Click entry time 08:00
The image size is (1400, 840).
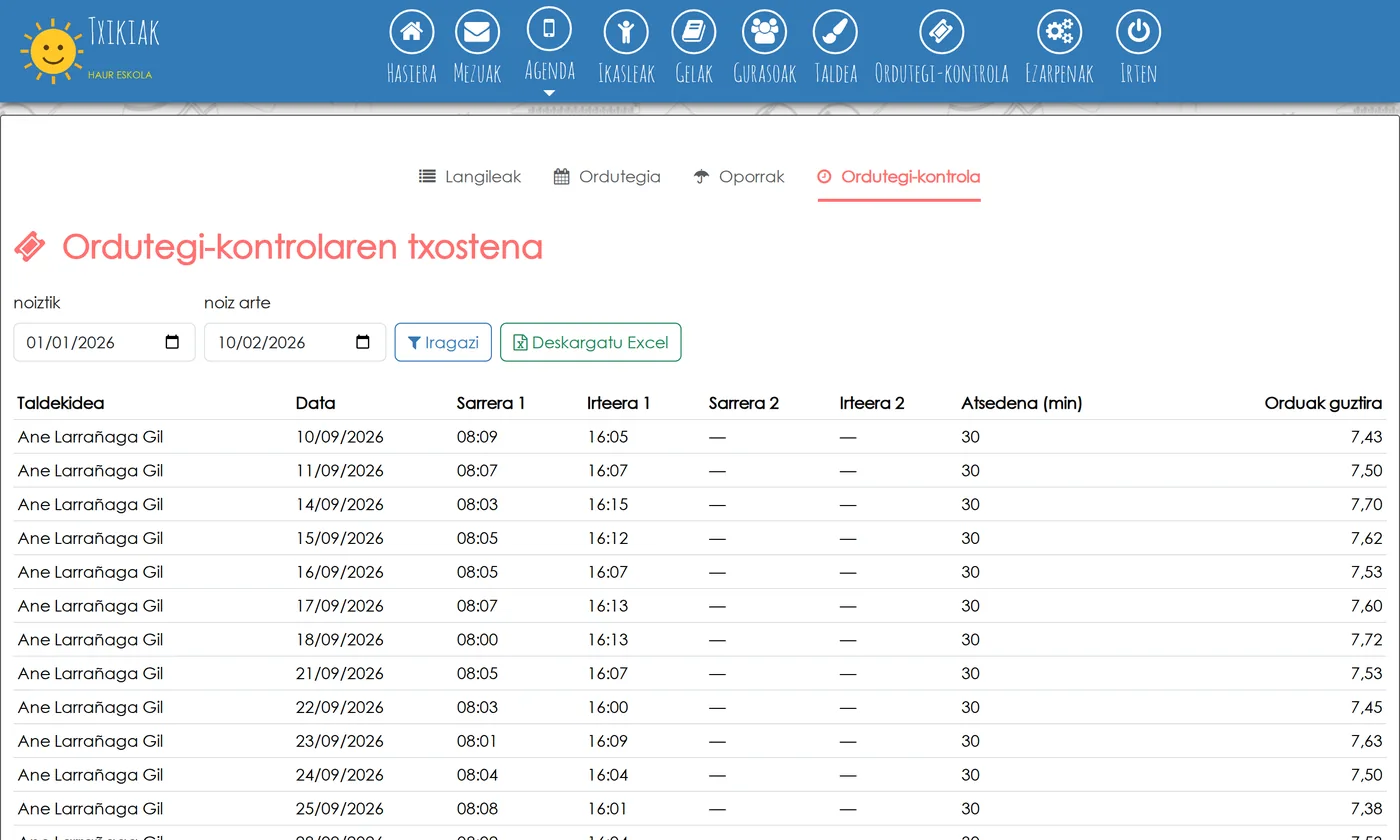pos(477,639)
